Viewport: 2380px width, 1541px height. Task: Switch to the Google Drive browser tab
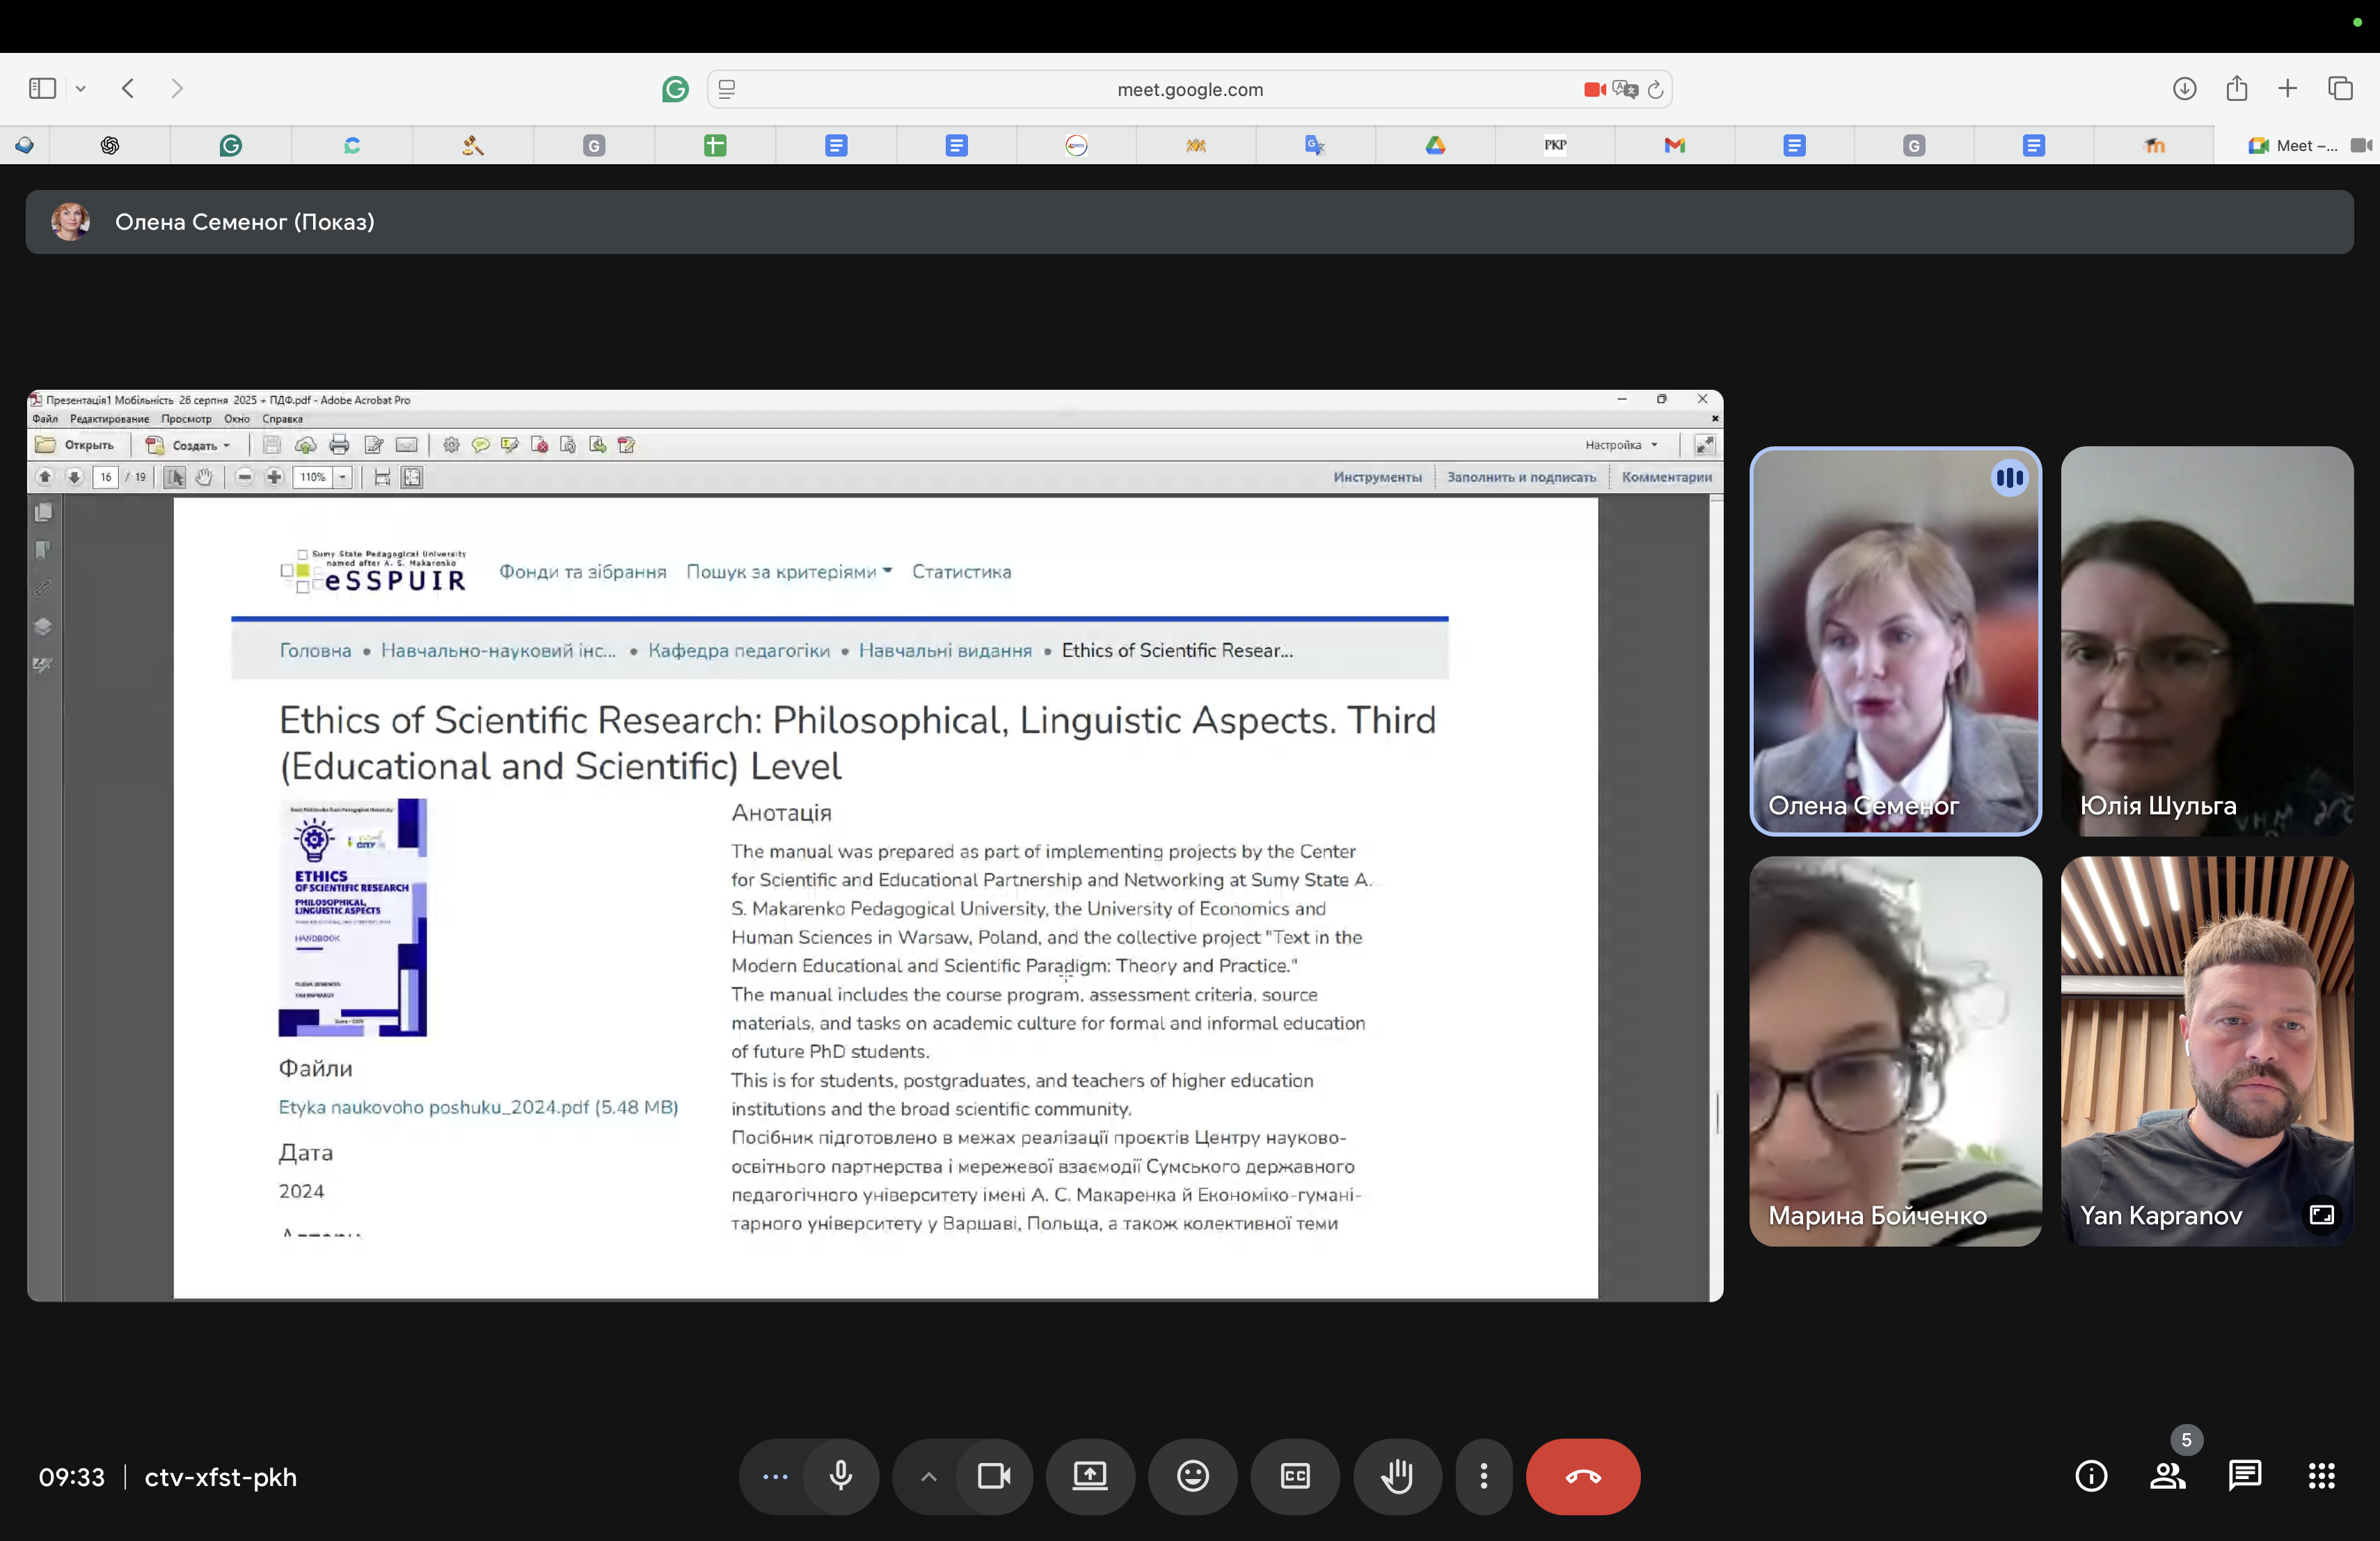pos(1435,146)
